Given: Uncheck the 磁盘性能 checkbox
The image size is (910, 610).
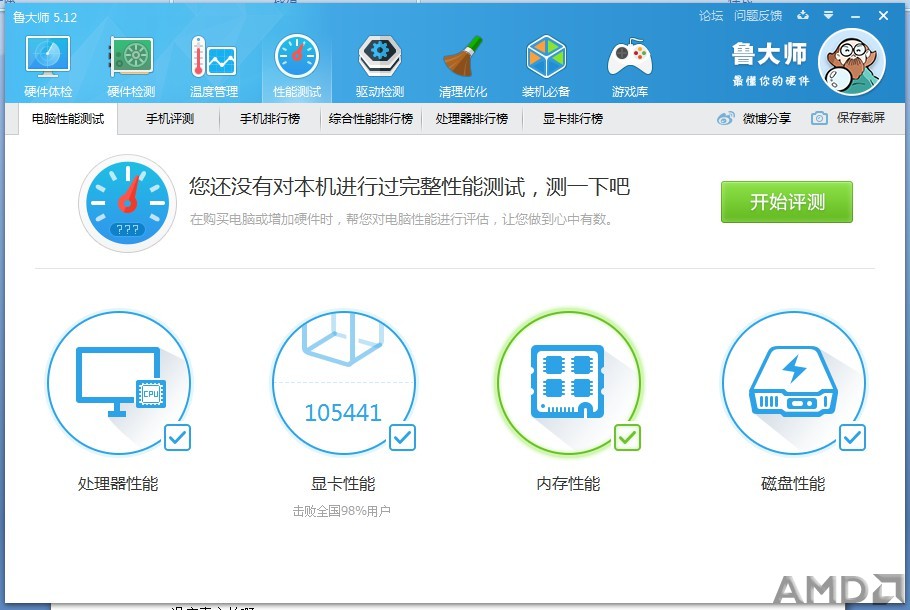Looking at the screenshot, I should [x=853, y=438].
